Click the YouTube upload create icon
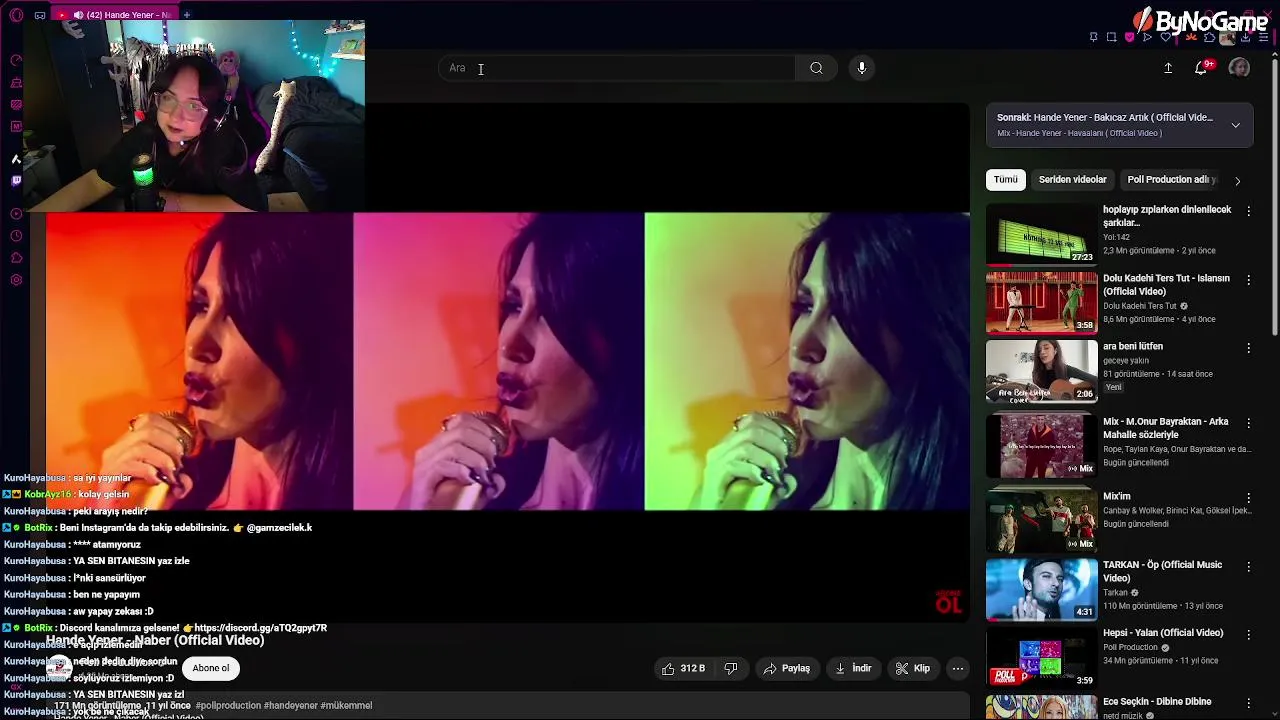The width and height of the screenshot is (1280, 720). click(1168, 68)
